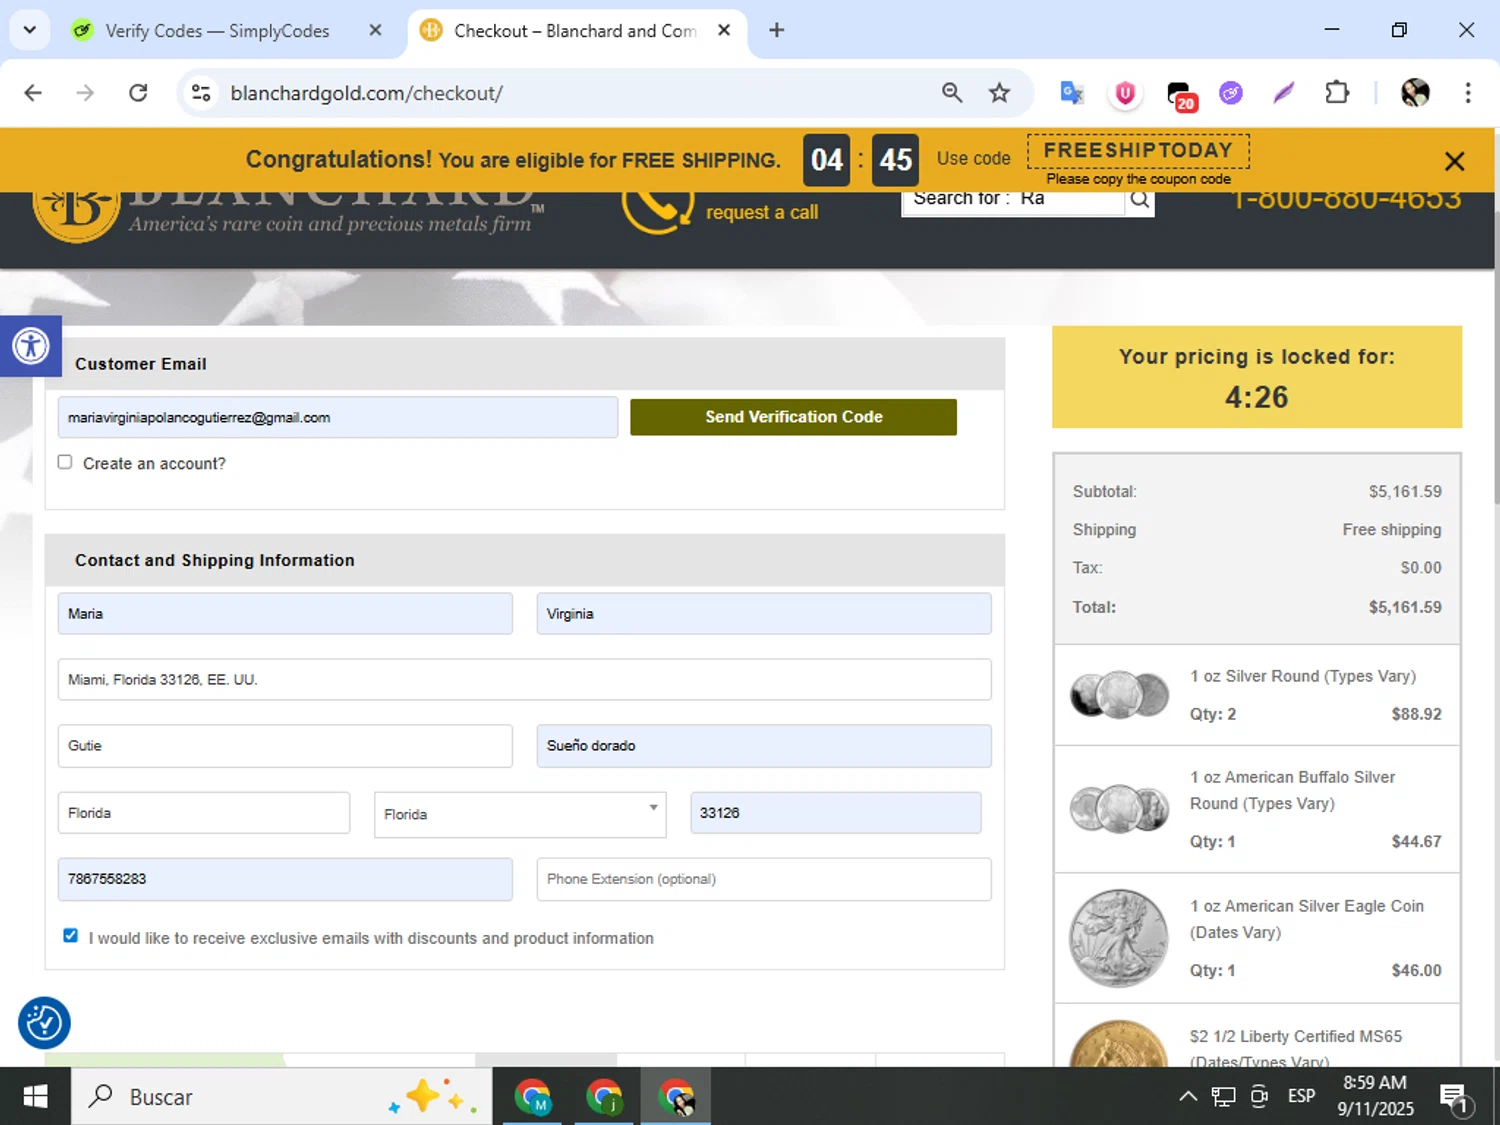Click the ESP language indicator
This screenshot has width=1500, height=1125.
click(1301, 1097)
